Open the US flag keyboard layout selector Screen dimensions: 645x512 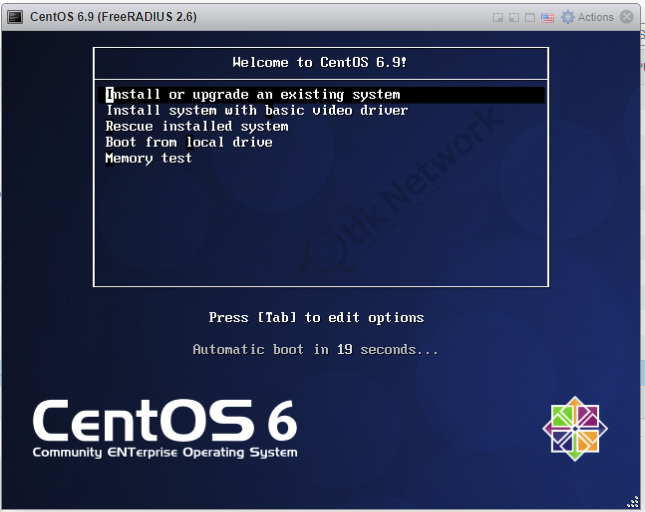pos(547,18)
